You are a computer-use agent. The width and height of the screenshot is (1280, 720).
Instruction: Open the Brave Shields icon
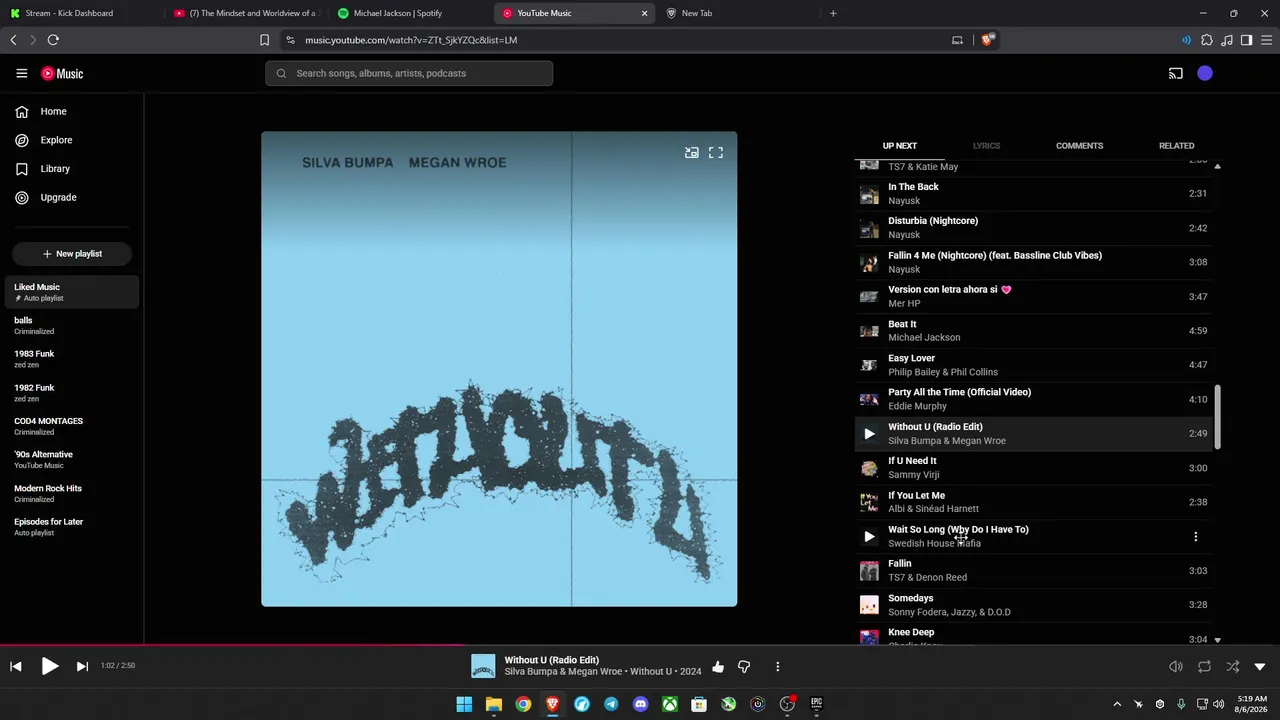988,40
